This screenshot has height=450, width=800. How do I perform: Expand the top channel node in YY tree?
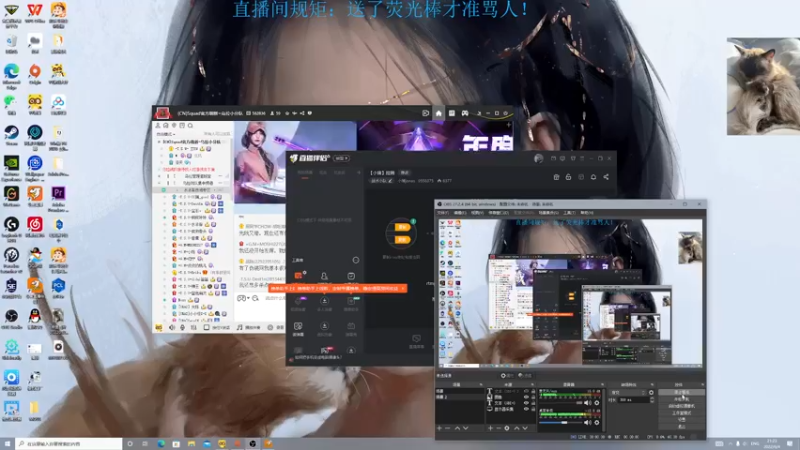click(x=159, y=142)
